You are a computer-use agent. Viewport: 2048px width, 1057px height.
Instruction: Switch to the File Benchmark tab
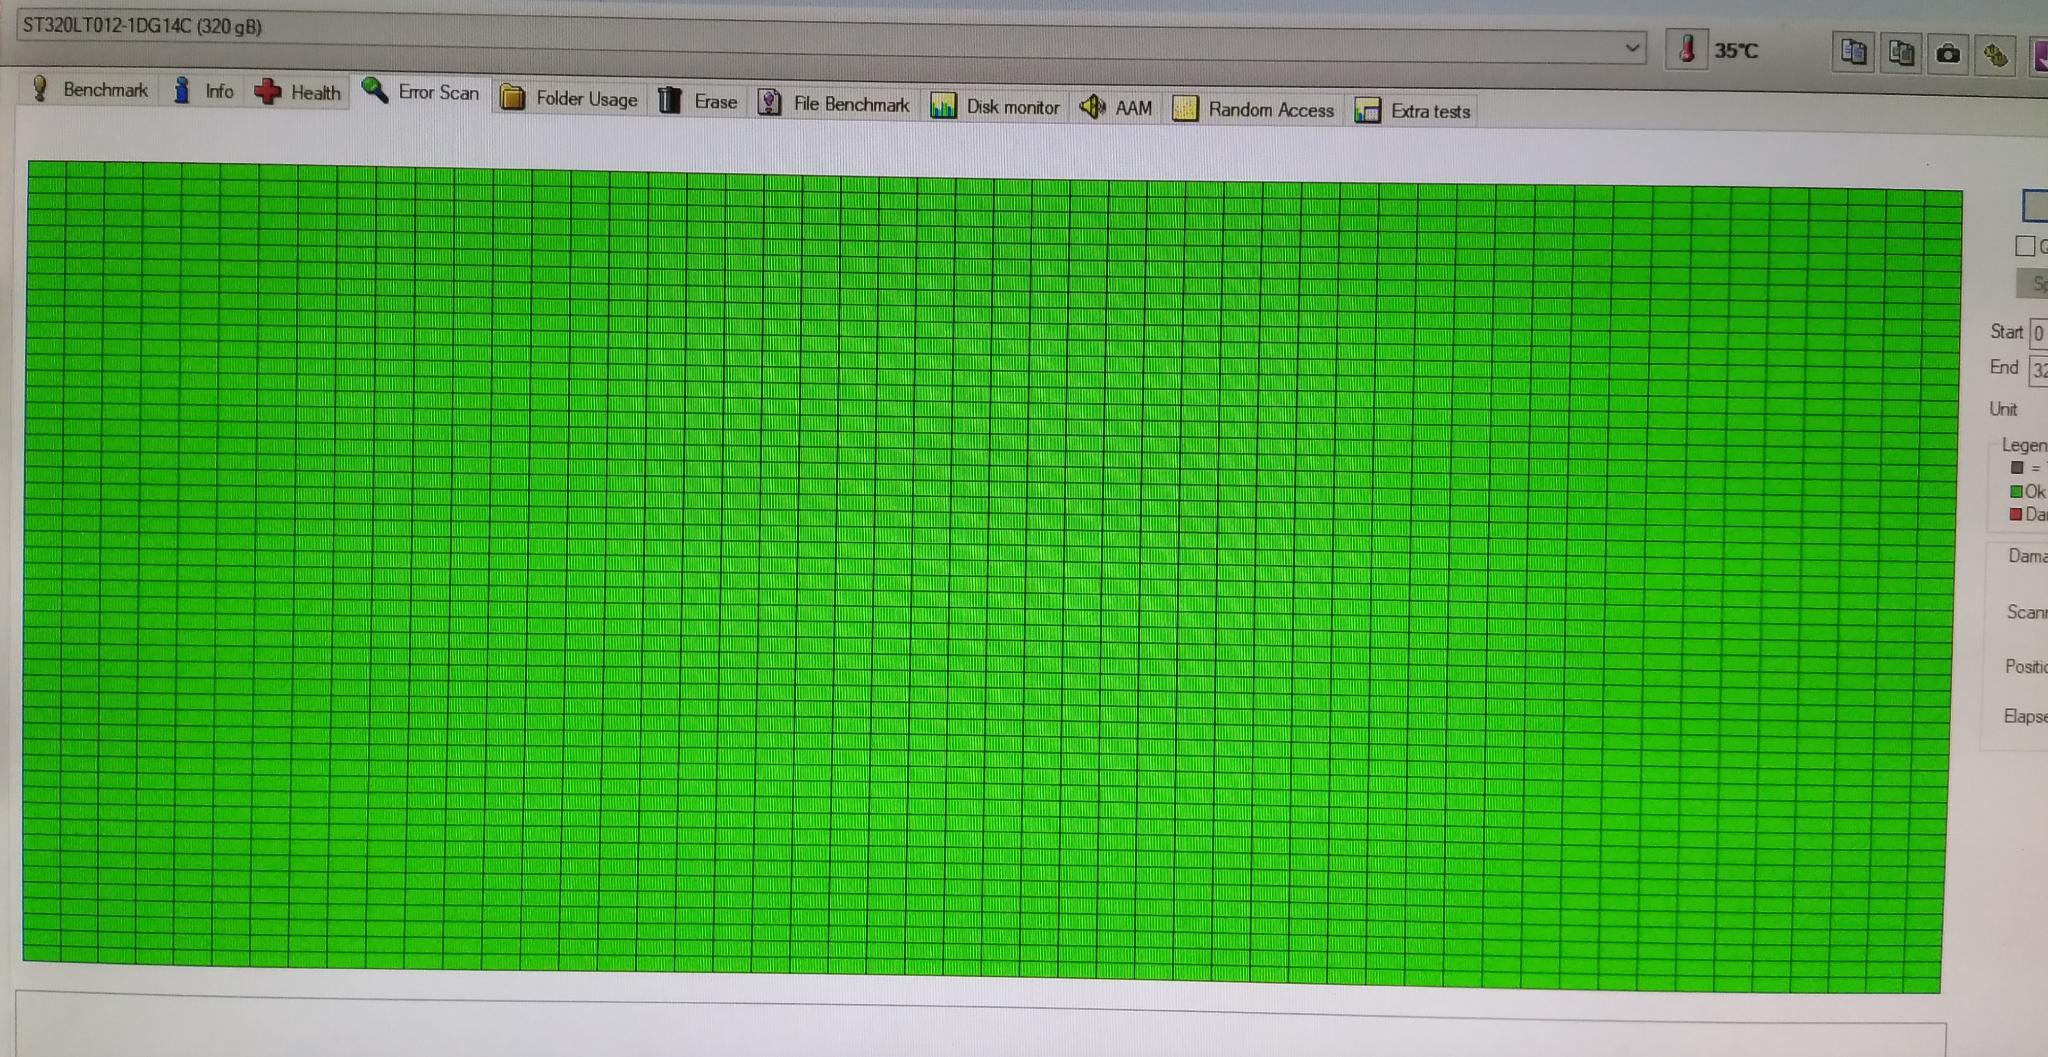coord(833,103)
